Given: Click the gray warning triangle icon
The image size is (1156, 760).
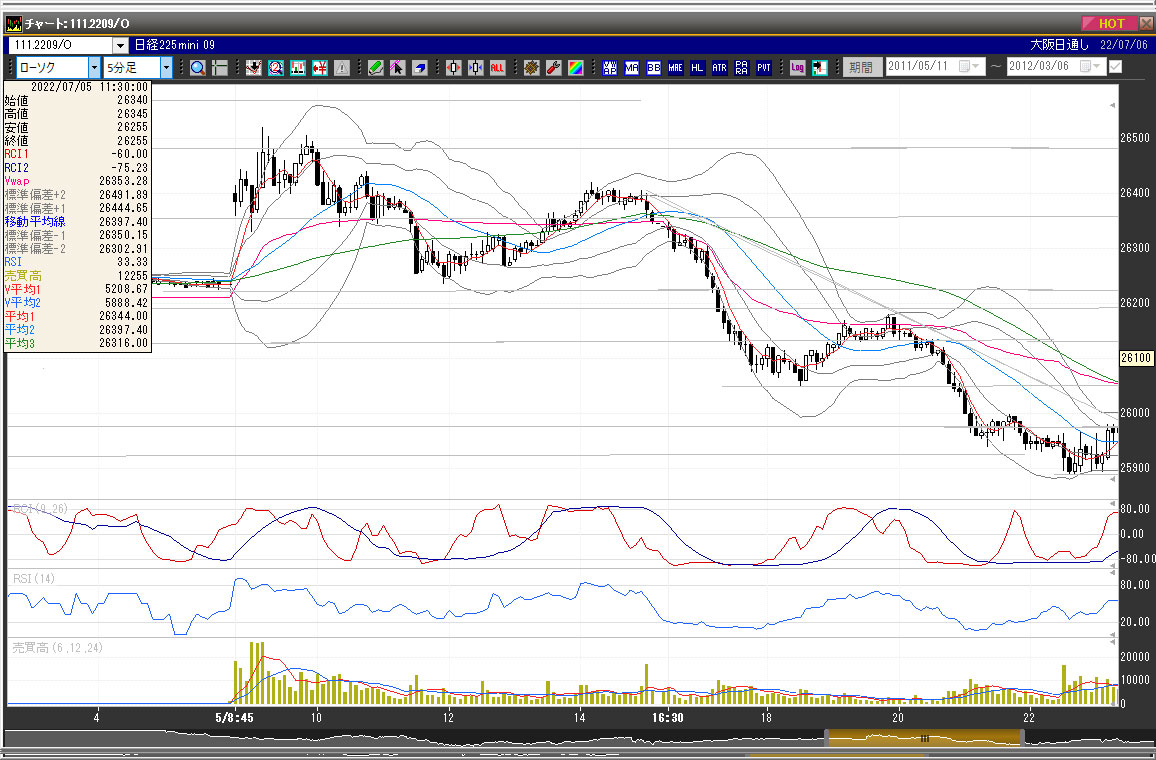Looking at the screenshot, I should pos(342,68).
